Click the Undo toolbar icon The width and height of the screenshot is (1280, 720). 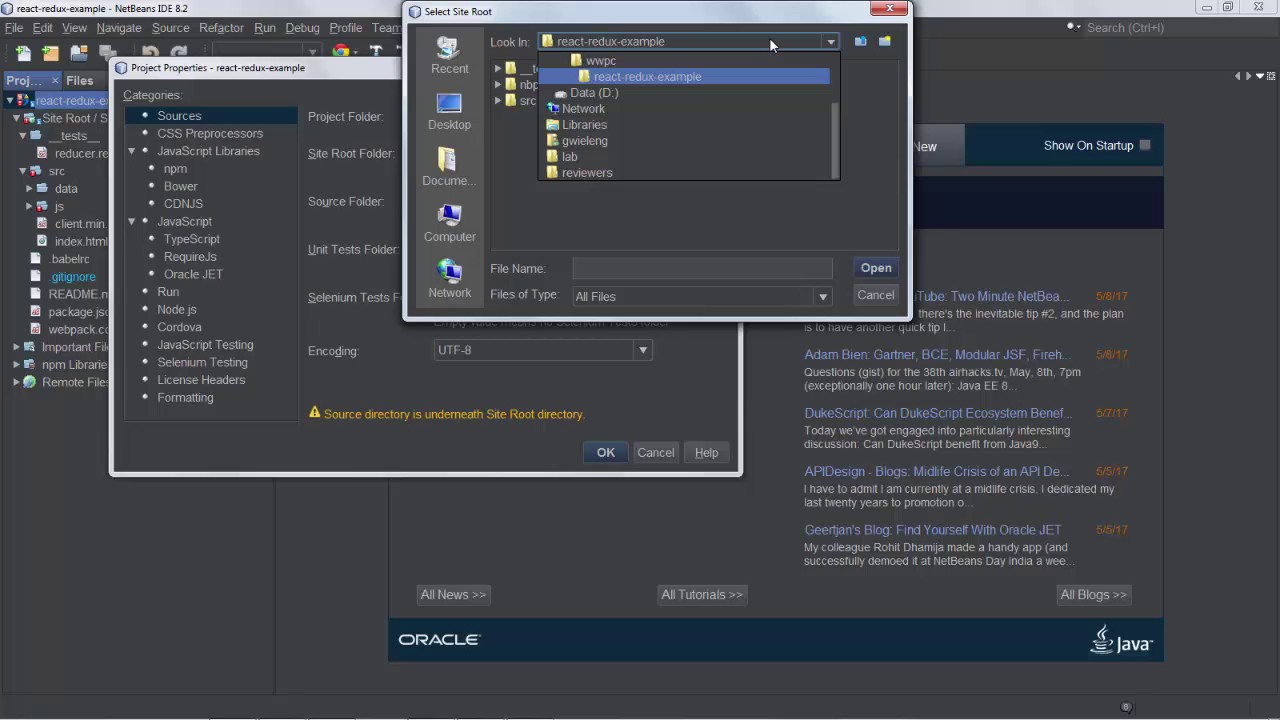150,52
